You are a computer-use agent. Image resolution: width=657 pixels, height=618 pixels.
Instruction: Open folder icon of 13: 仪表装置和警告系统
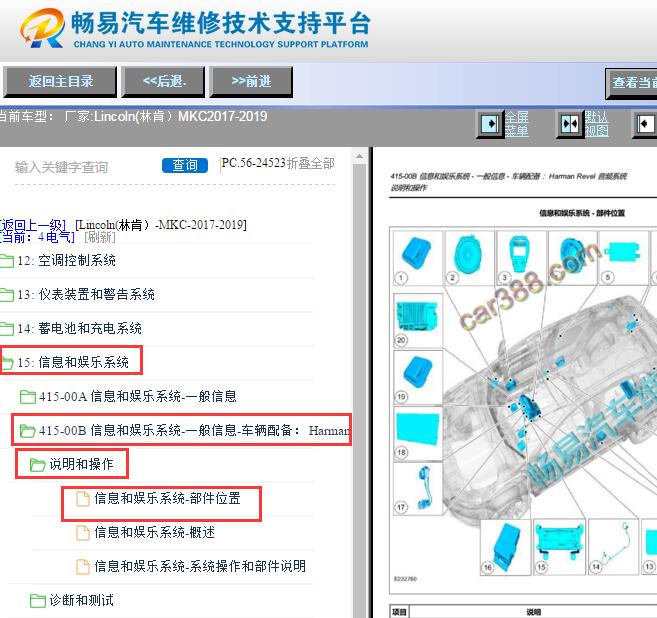coord(6,295)
